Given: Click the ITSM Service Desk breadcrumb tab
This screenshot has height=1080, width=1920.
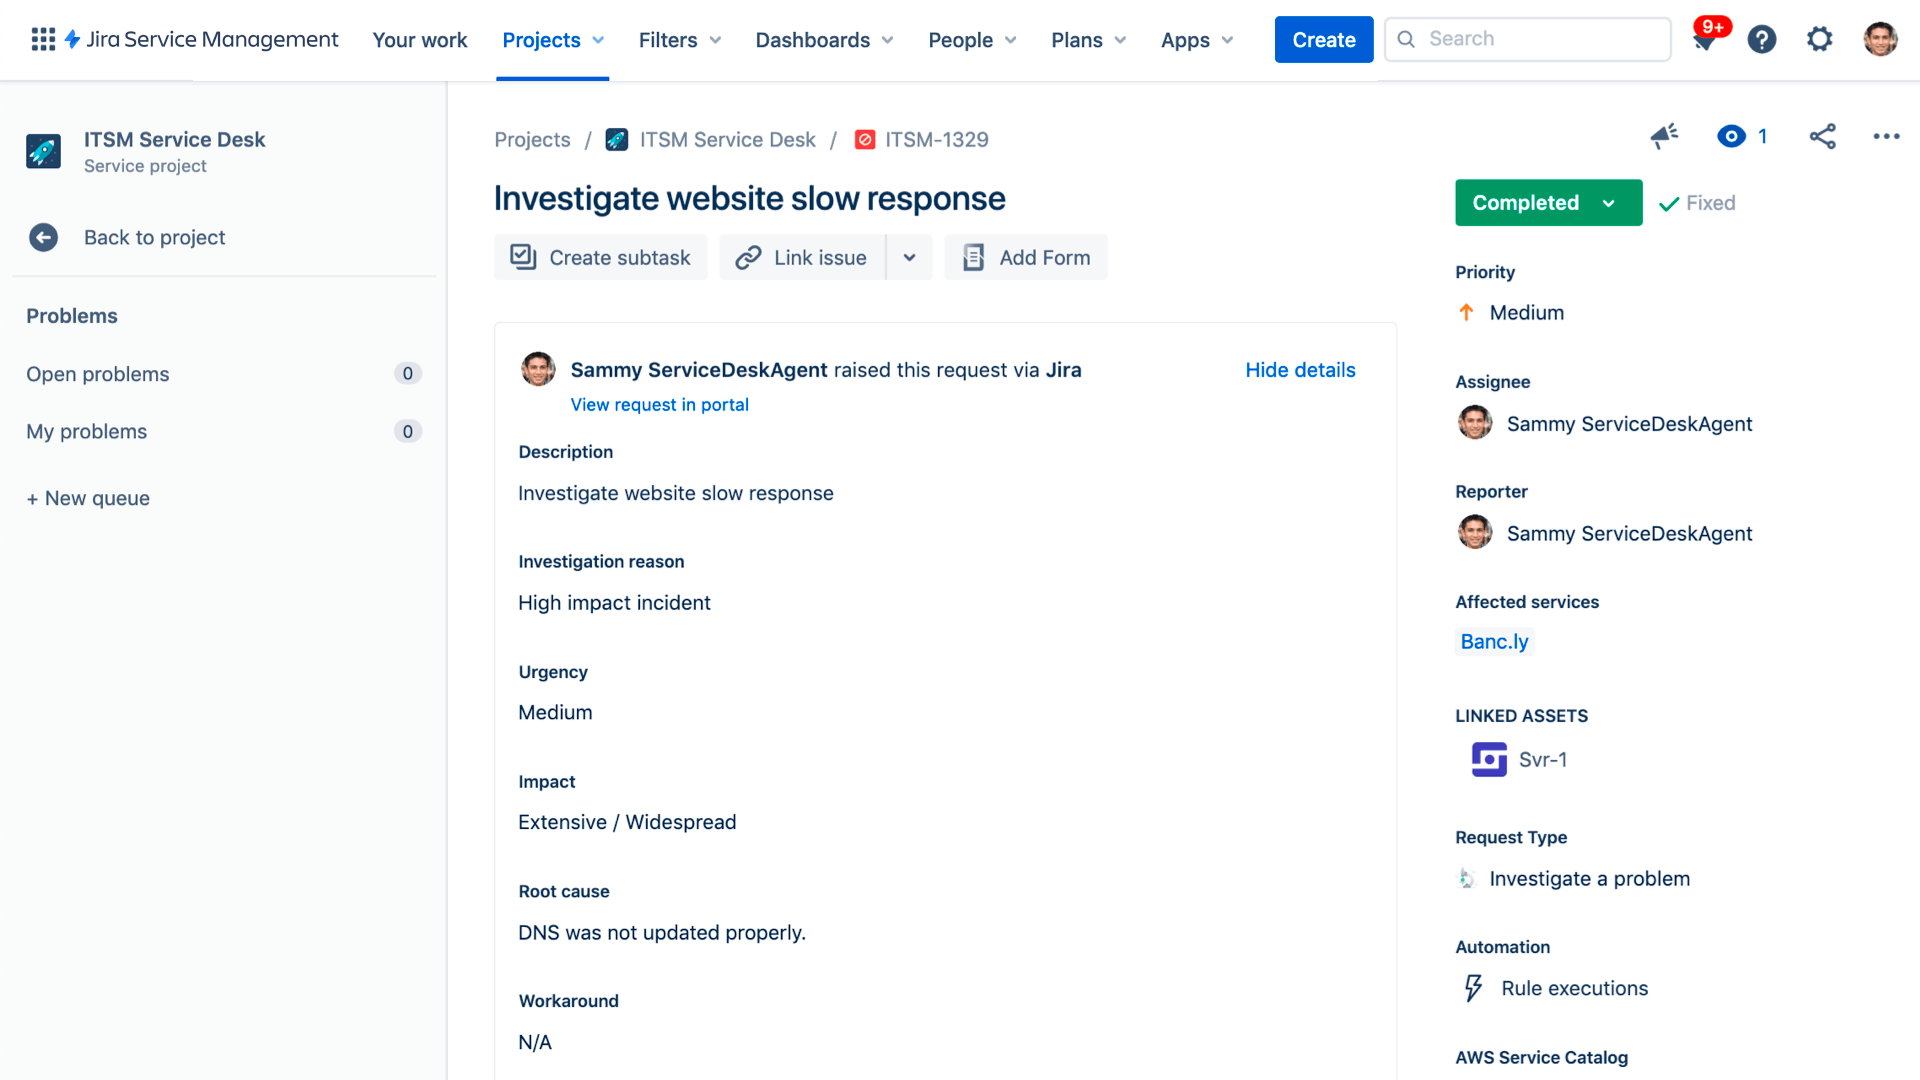Looking at the screenshot, I should pyautogui.click(x=725, y=138).
